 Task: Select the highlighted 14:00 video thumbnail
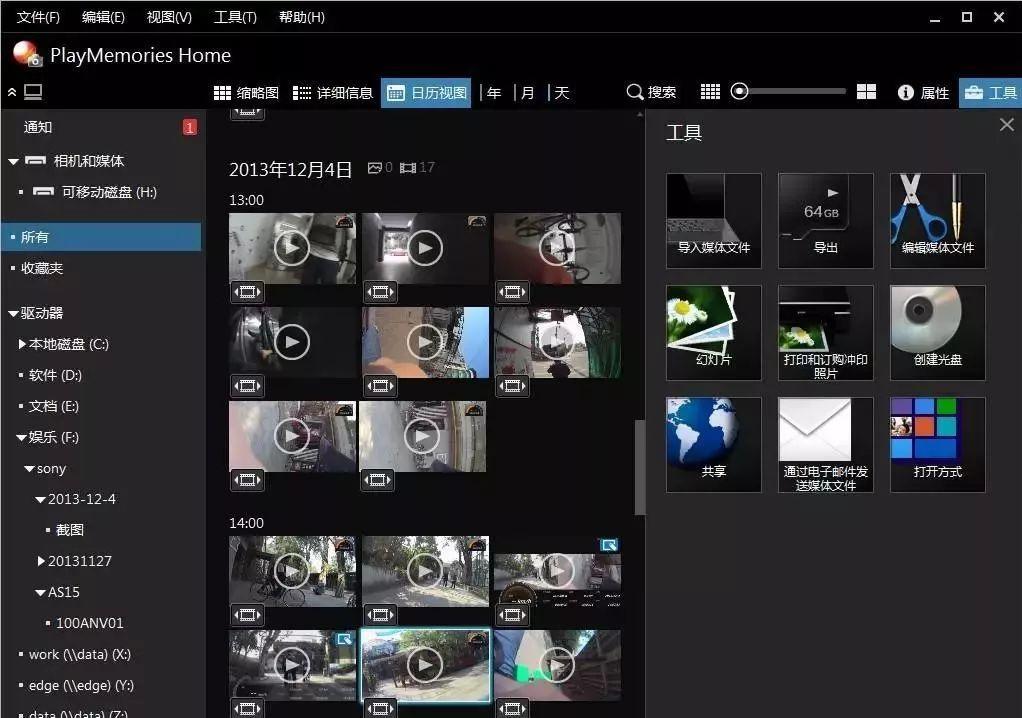coord(425,665)
